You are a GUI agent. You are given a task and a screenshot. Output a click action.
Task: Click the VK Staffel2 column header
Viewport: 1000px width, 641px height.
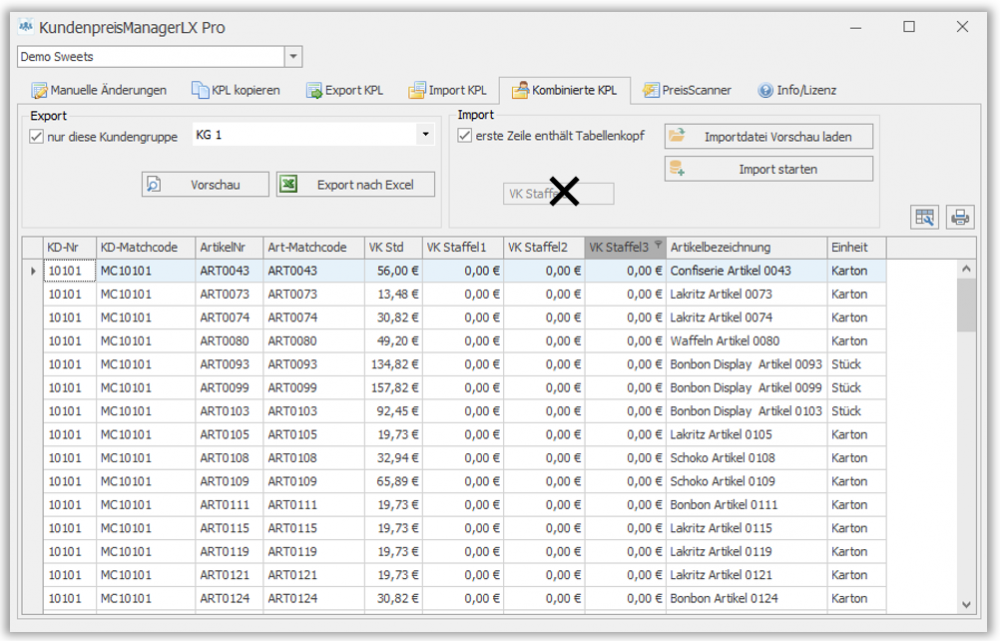click(x=544, y=247)
